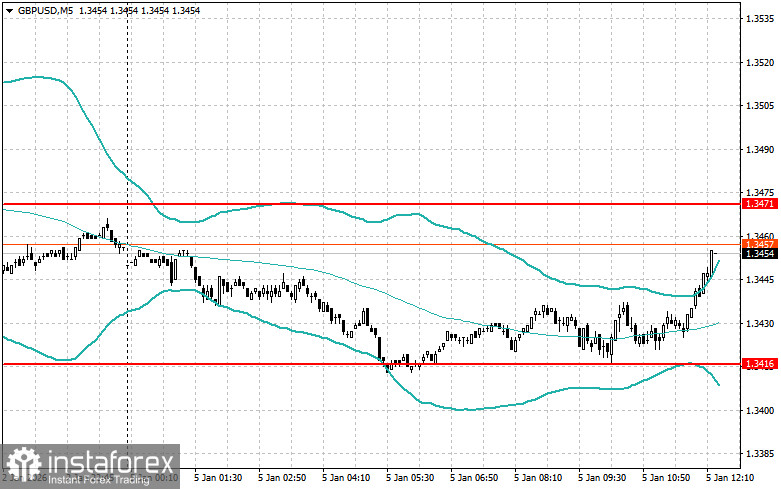
Task: Open the chart menu triangle beside GBPUSD
Action: (9, 10)
